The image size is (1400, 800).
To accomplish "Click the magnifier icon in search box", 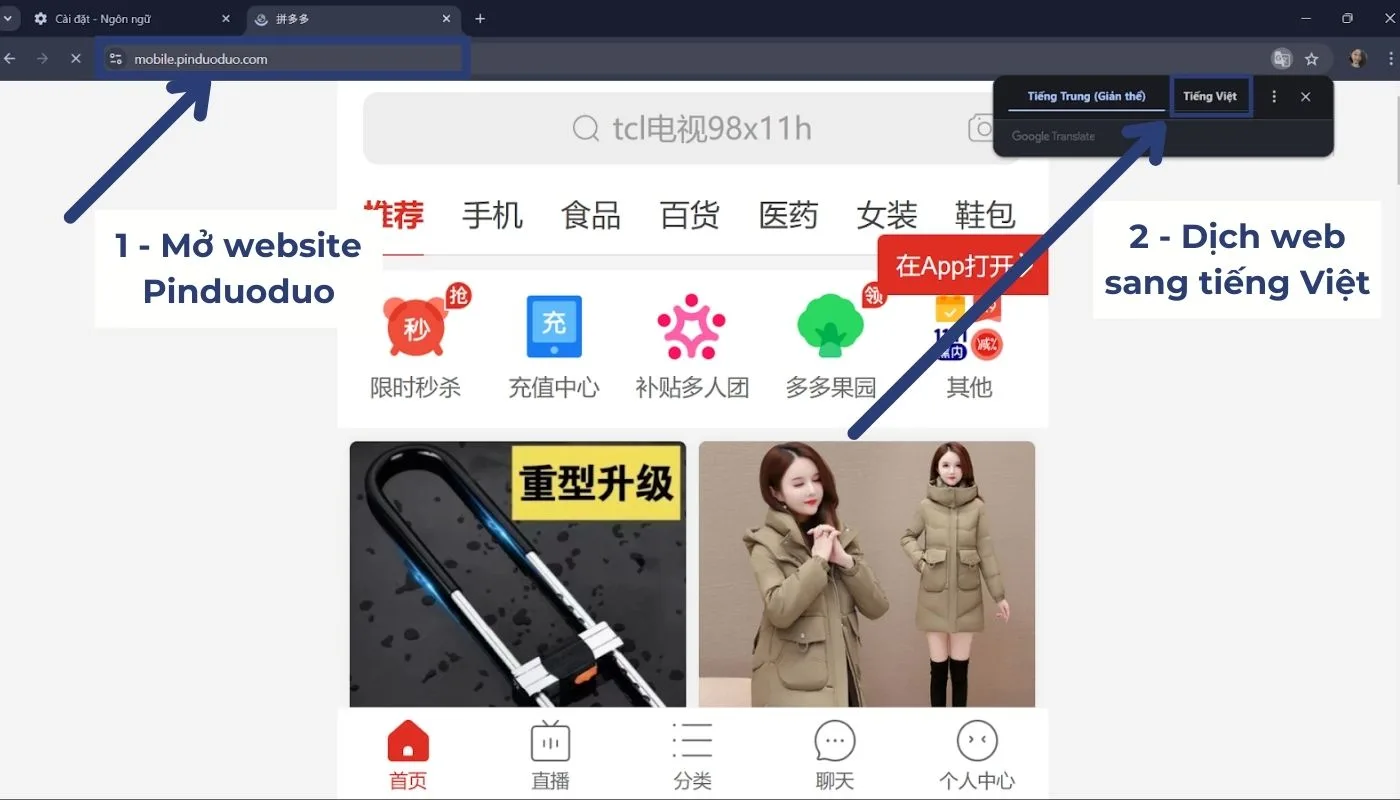I will 586,129.
